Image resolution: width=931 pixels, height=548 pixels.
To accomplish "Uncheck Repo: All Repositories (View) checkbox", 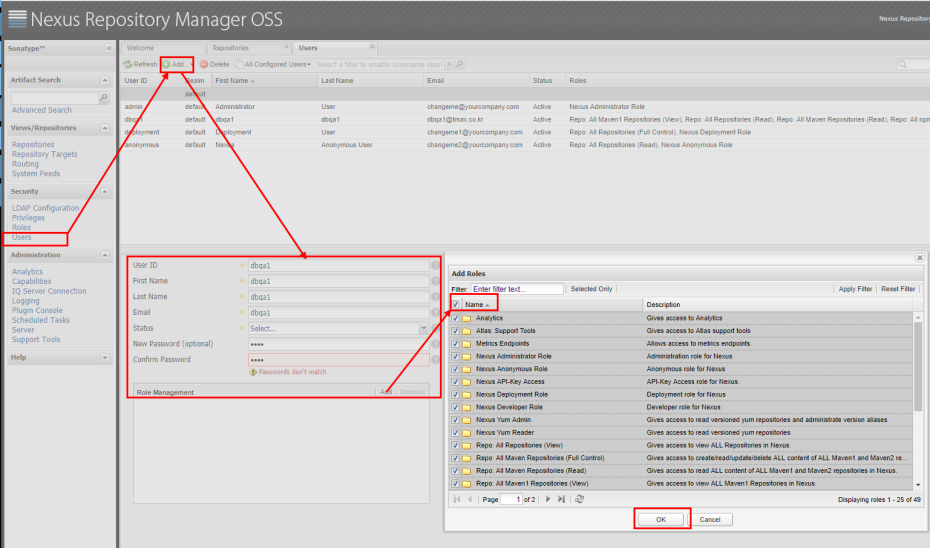I will pyautogui.click(x=455, y=445).
